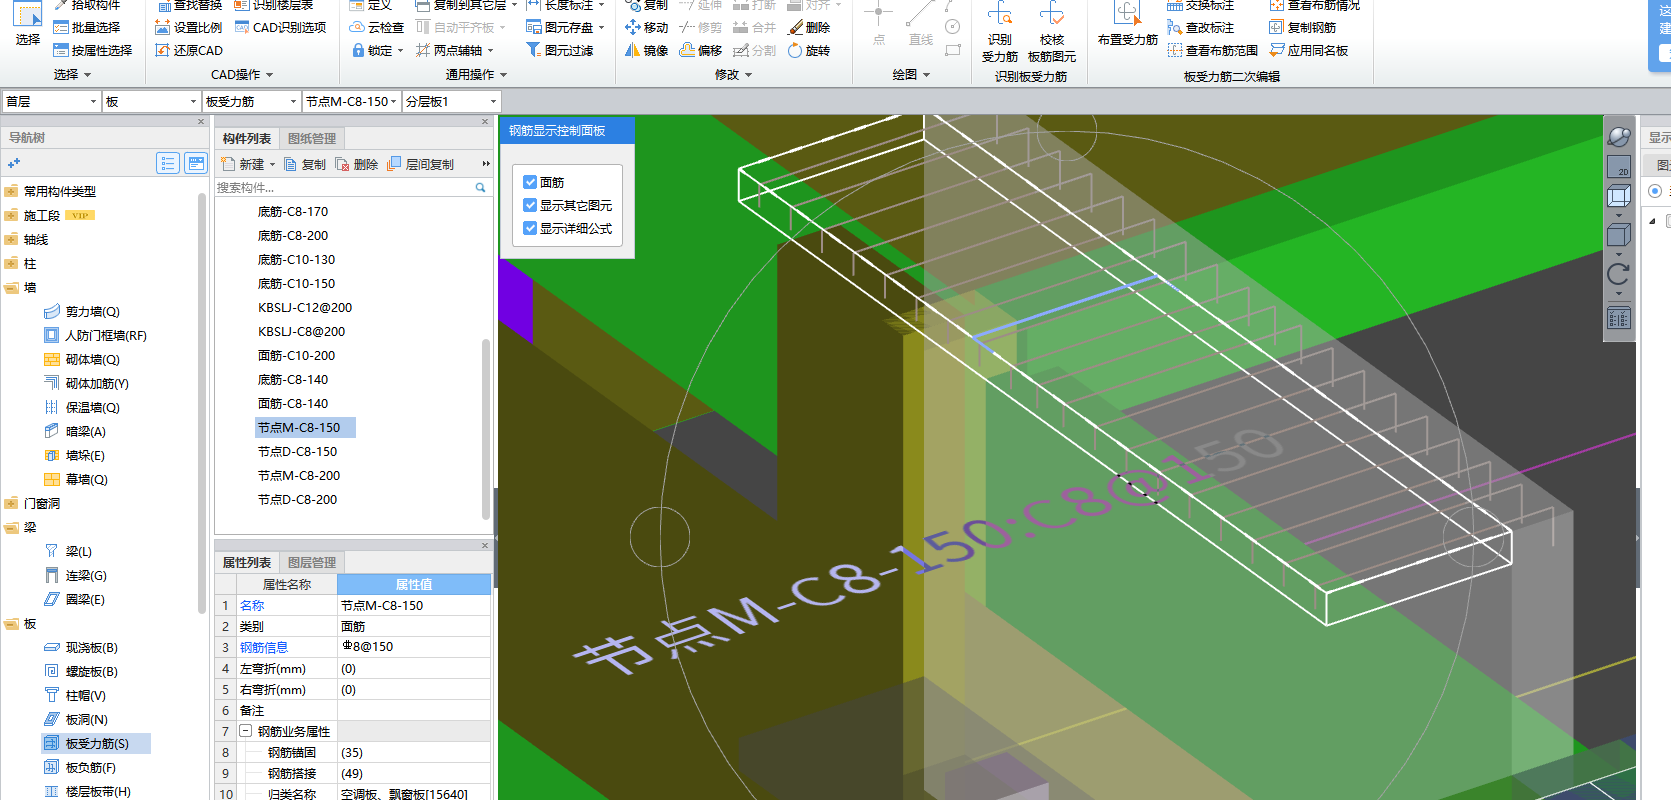Viewport: 1671px width, 800px height.
Task: Click the 备注 property value cell
Action: [414, 710]
